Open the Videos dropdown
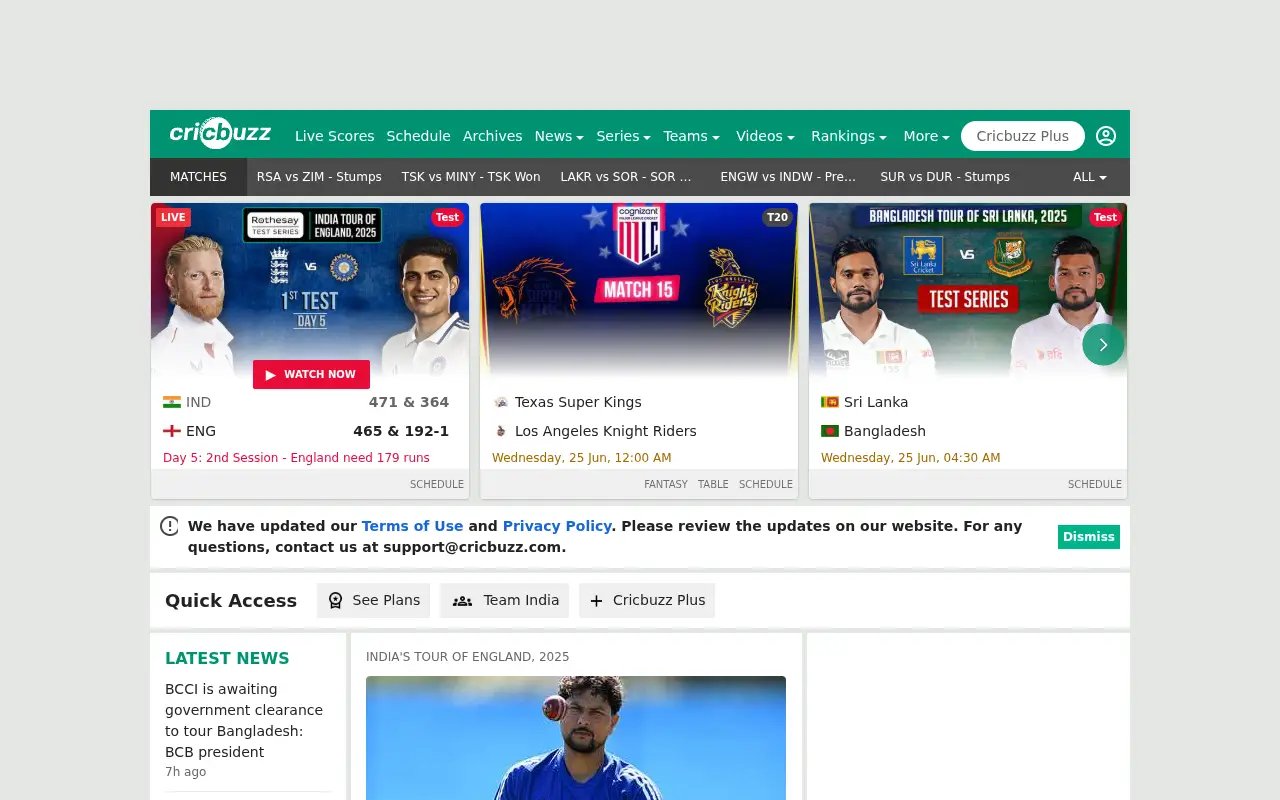 (x=765, y=136)
